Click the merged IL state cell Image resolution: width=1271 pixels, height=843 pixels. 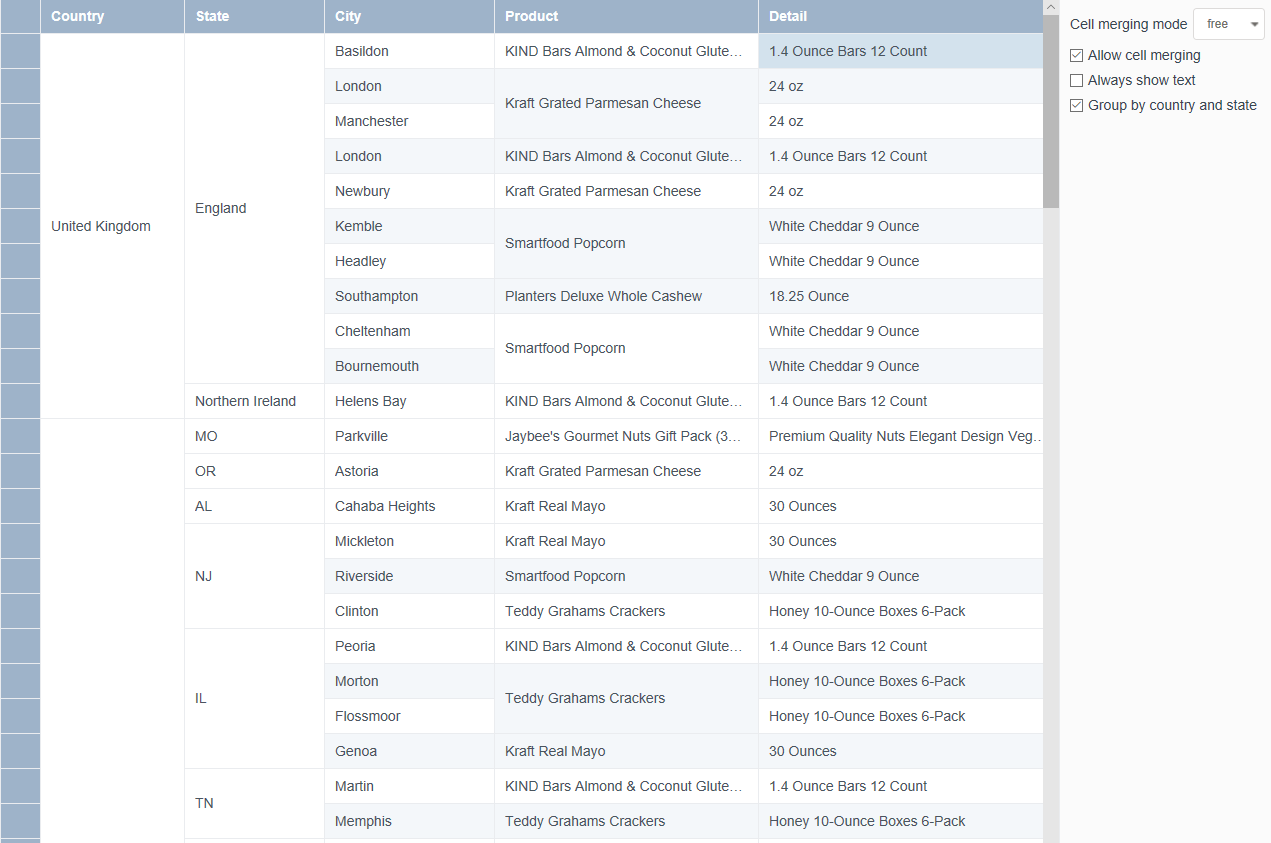[x=254, y=698]
